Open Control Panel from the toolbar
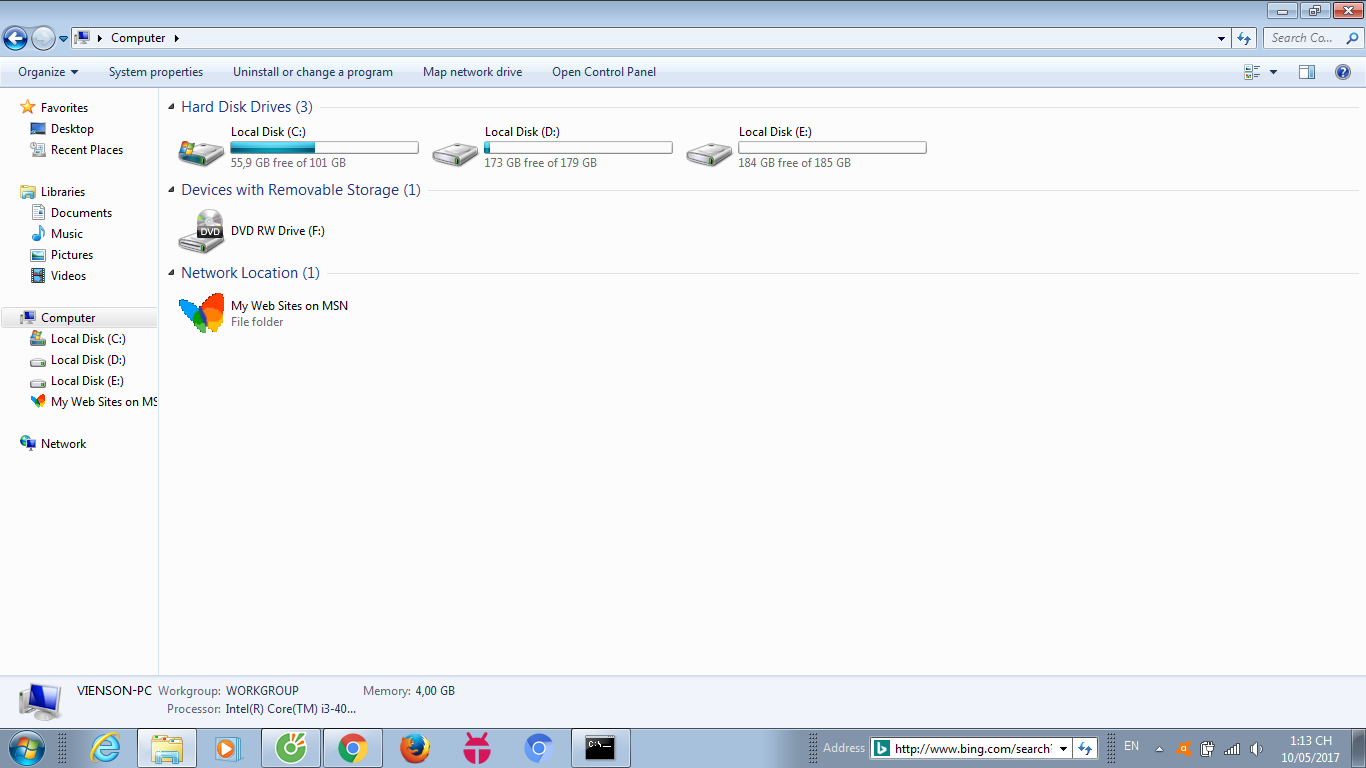The width and height of the screenshot is (1366, 768). tap(604, 72)
